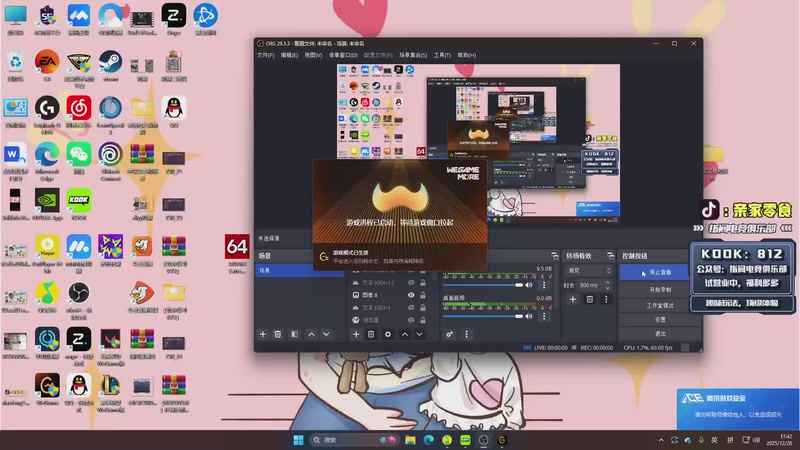
Task: Select PotPlayer desktop shortcut
Action: (47, 254)
